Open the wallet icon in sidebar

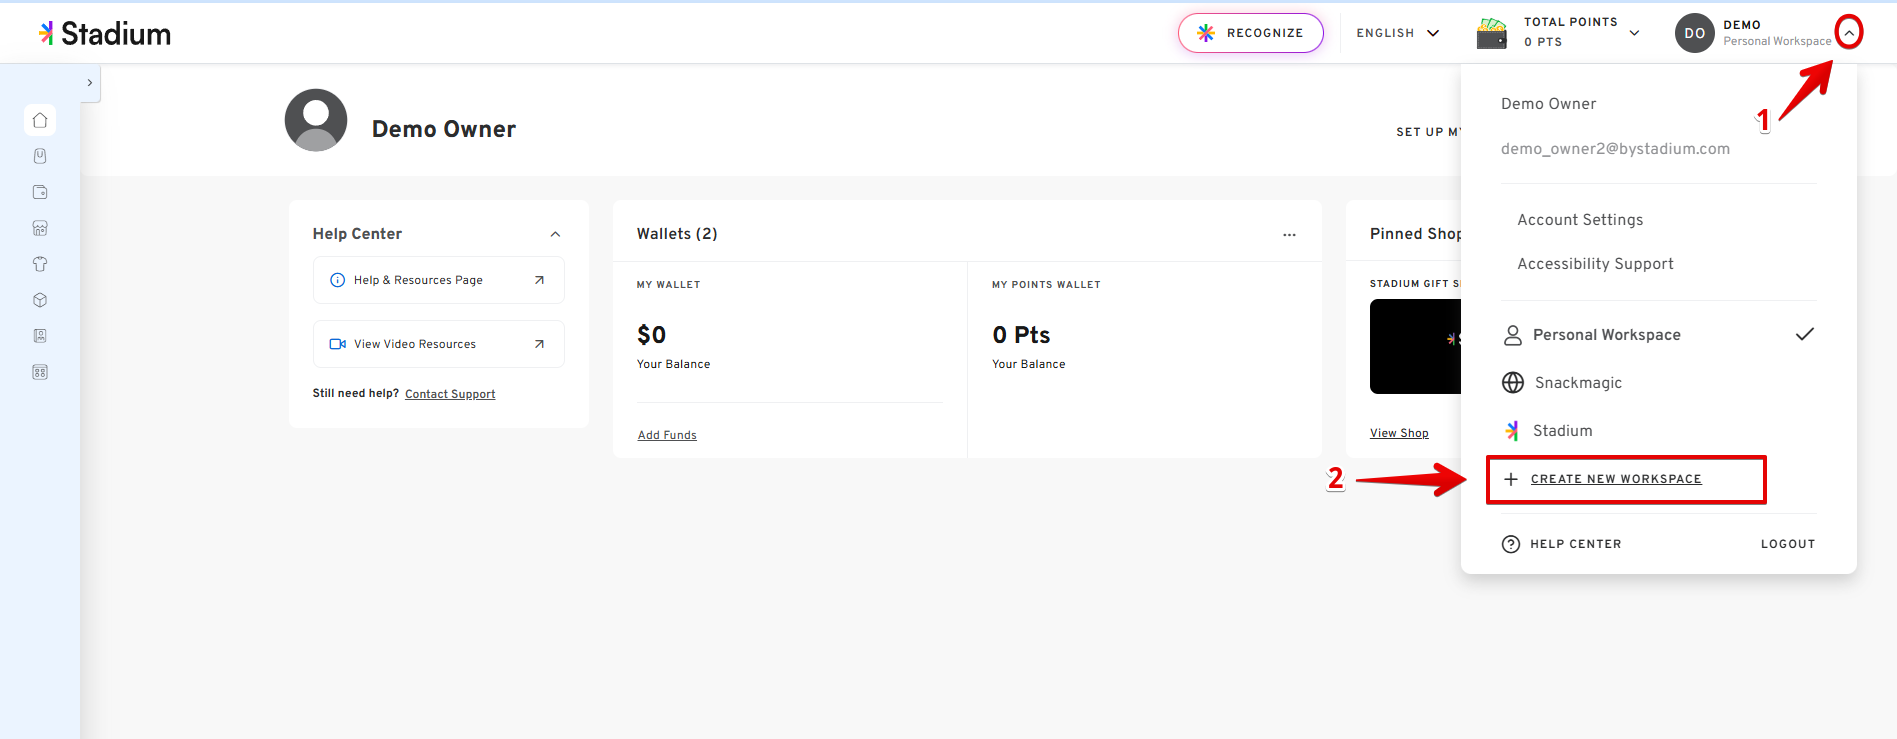[40, 192]
